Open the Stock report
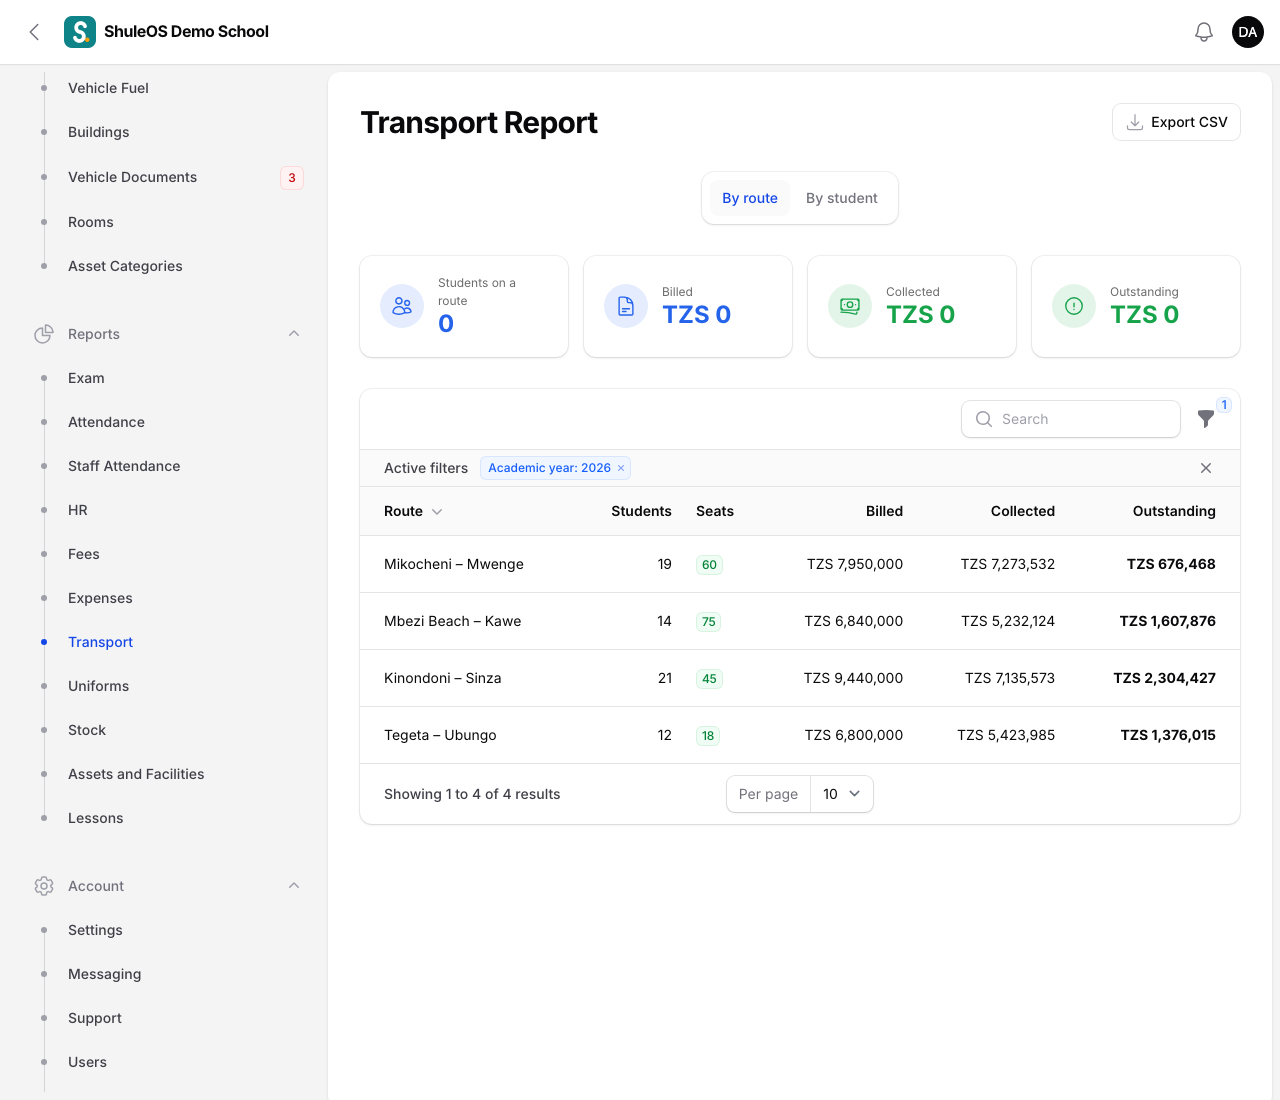This screenshot has height=1100, width=1280. point(87,730)
